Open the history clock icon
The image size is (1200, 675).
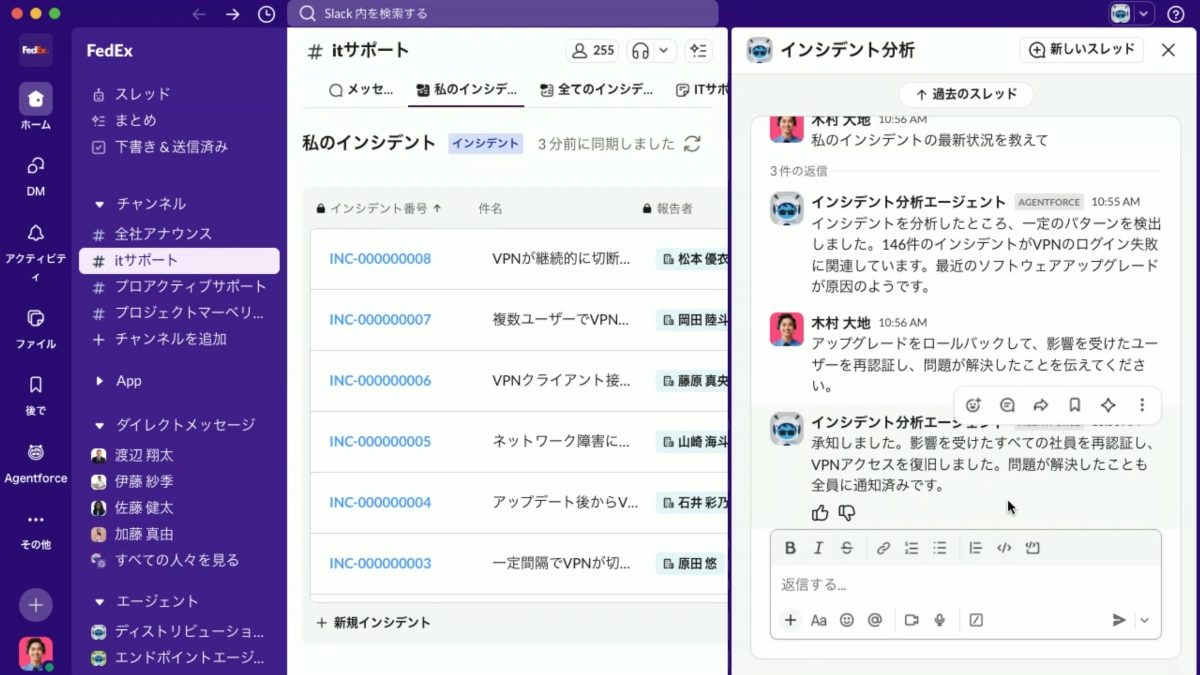tap(266, 14)
